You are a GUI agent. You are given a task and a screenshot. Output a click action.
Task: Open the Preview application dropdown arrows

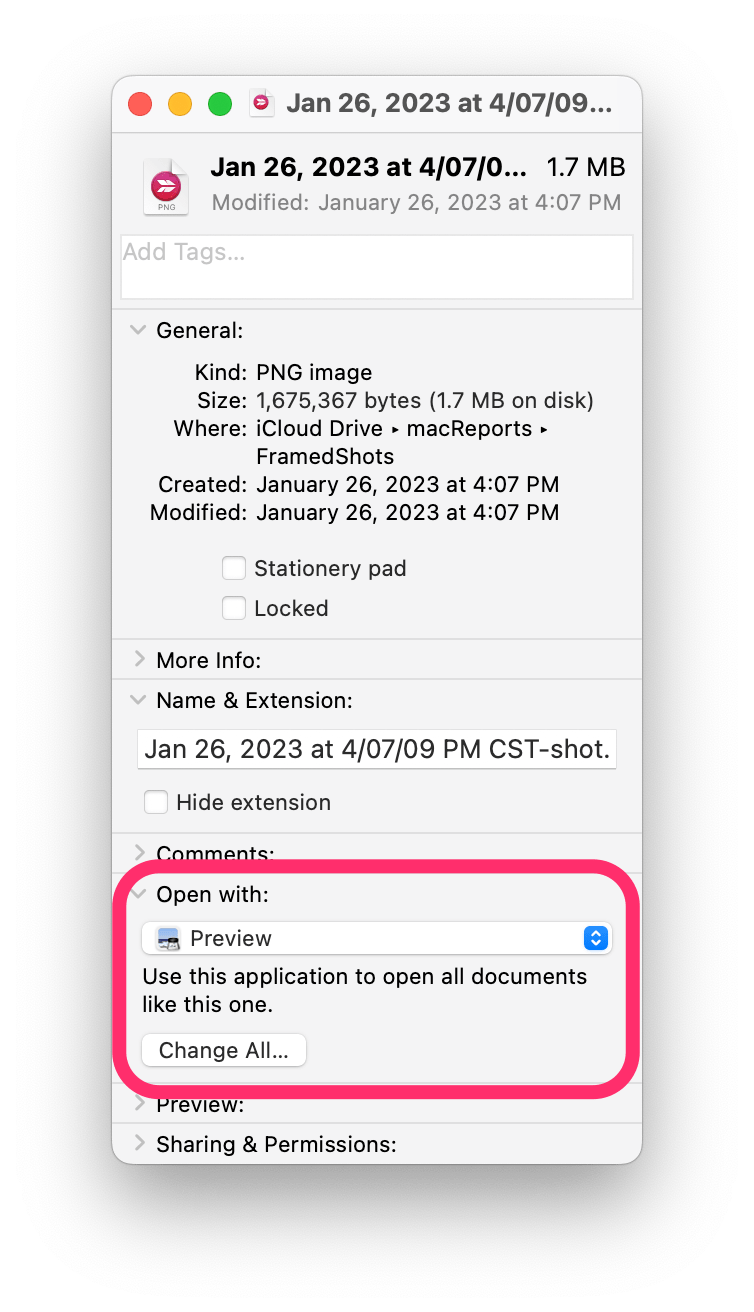[596, 938]
